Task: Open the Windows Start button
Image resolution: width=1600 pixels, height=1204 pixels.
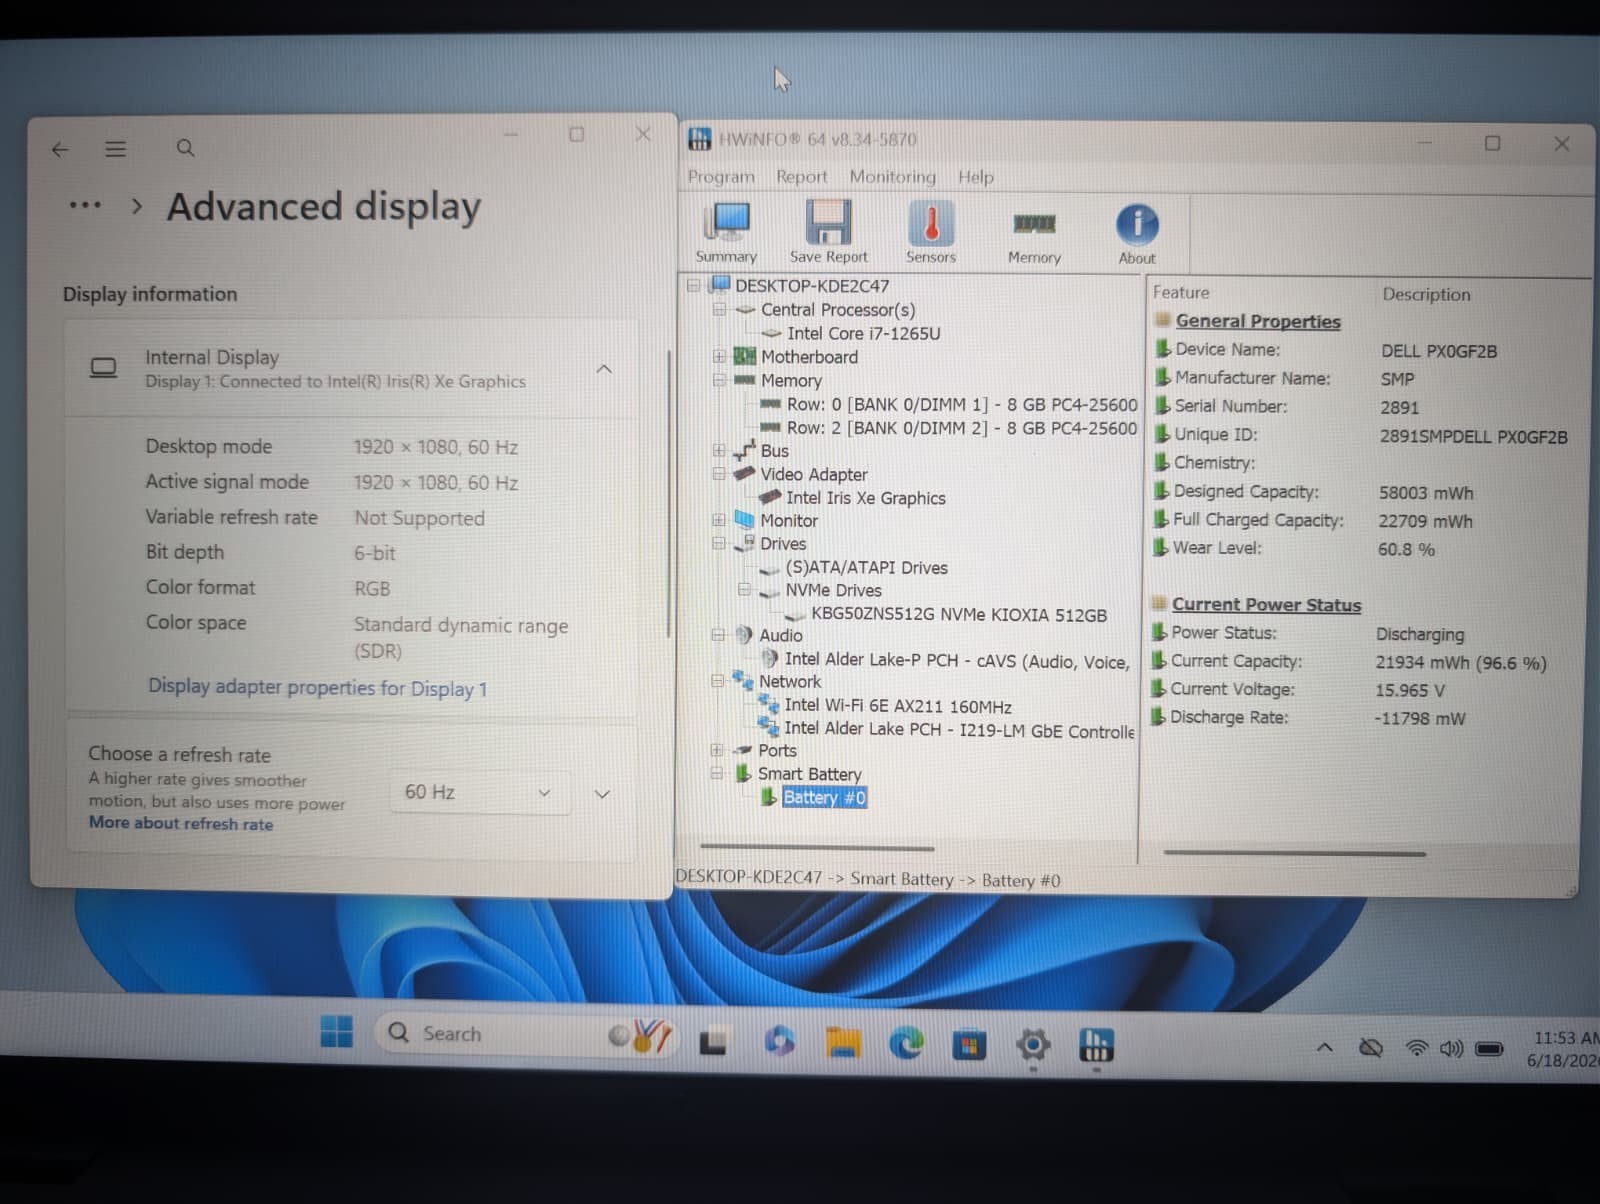Action: click(x=336, y=1031)
